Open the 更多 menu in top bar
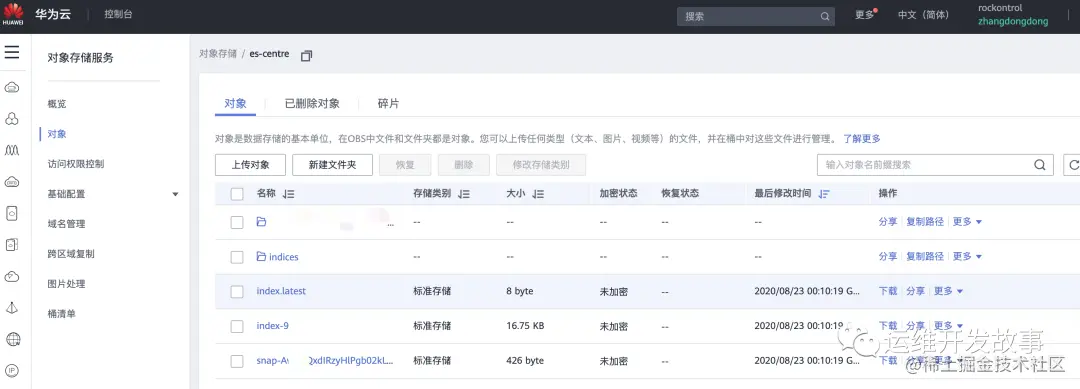This screenshot has height=389, width=1080. pyautogui.click(x=865, y=14)
